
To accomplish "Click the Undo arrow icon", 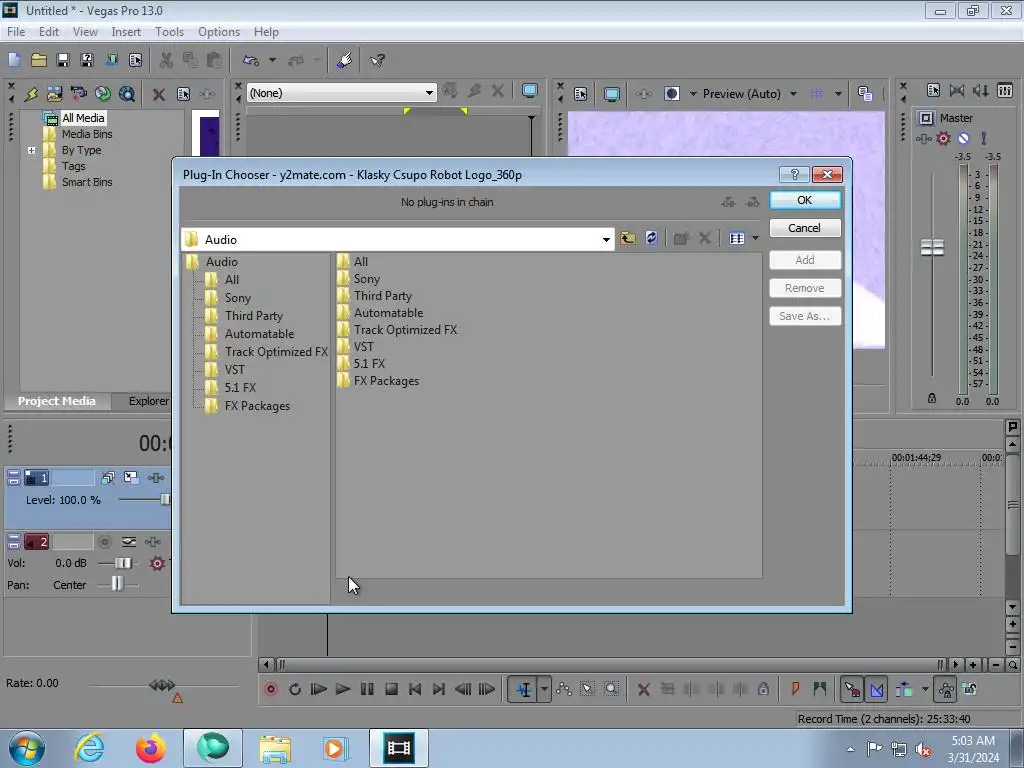I will pos(251,60).
